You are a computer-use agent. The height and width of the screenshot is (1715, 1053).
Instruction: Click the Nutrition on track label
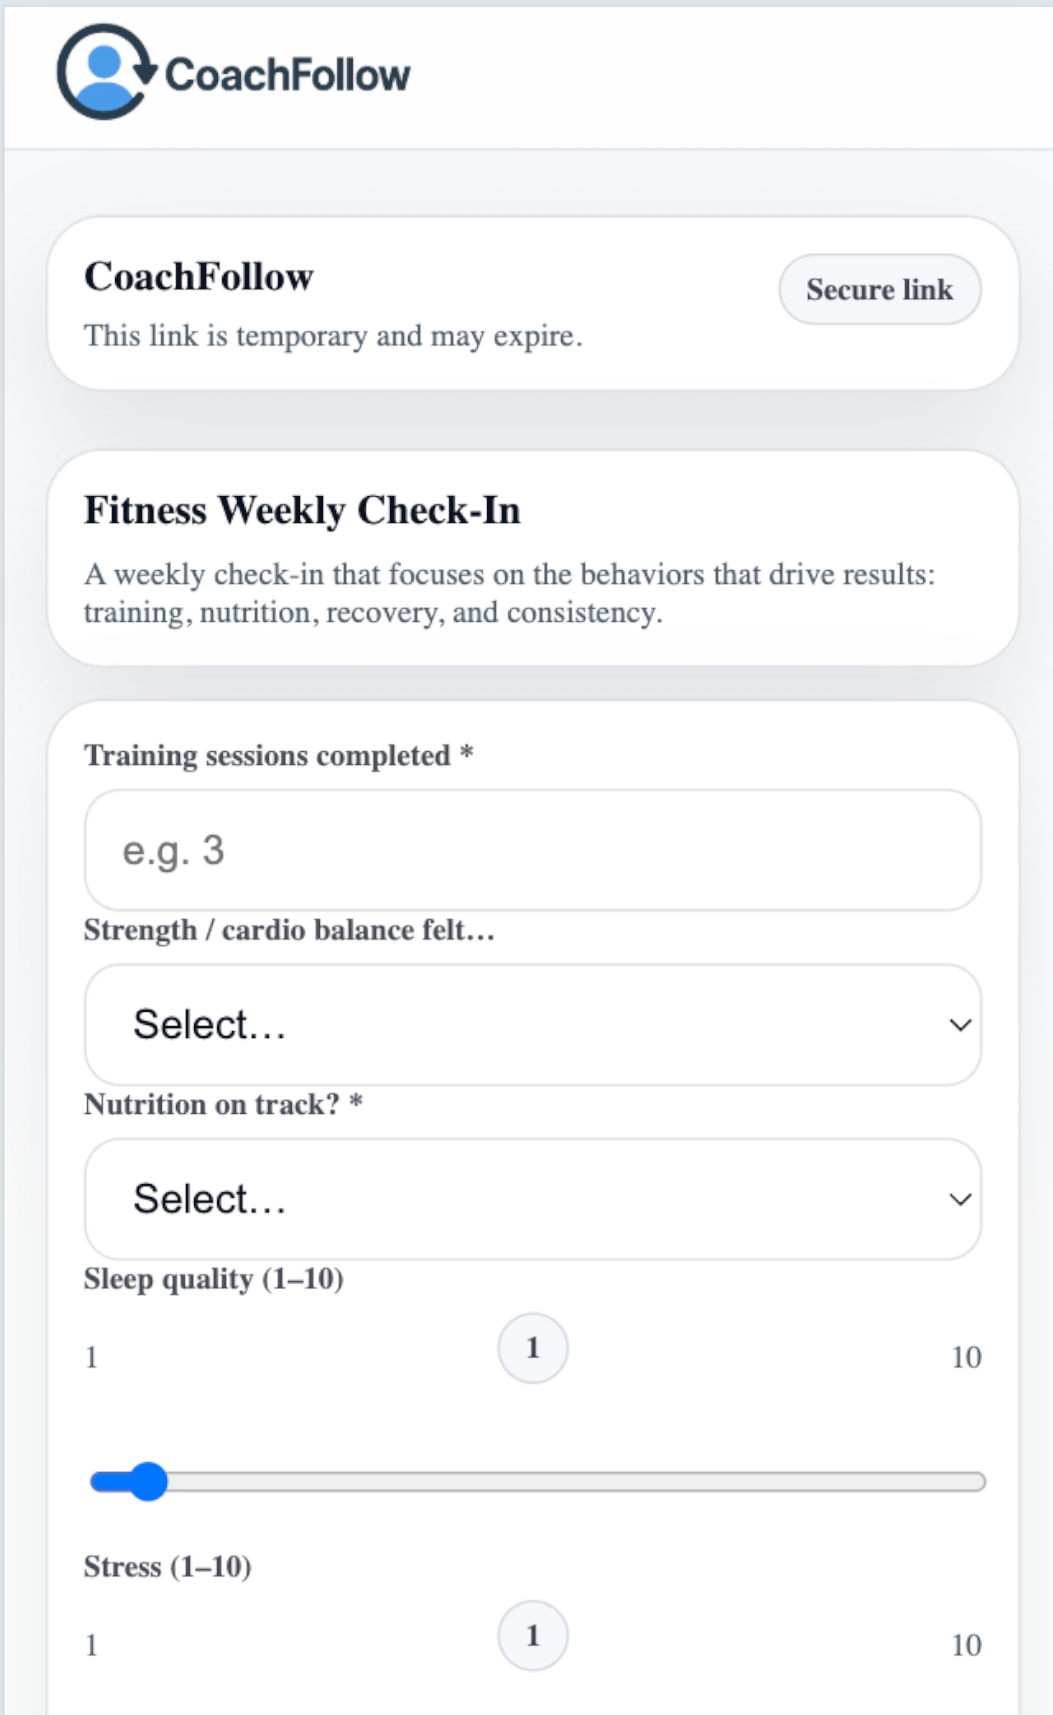click(212, 1104)
